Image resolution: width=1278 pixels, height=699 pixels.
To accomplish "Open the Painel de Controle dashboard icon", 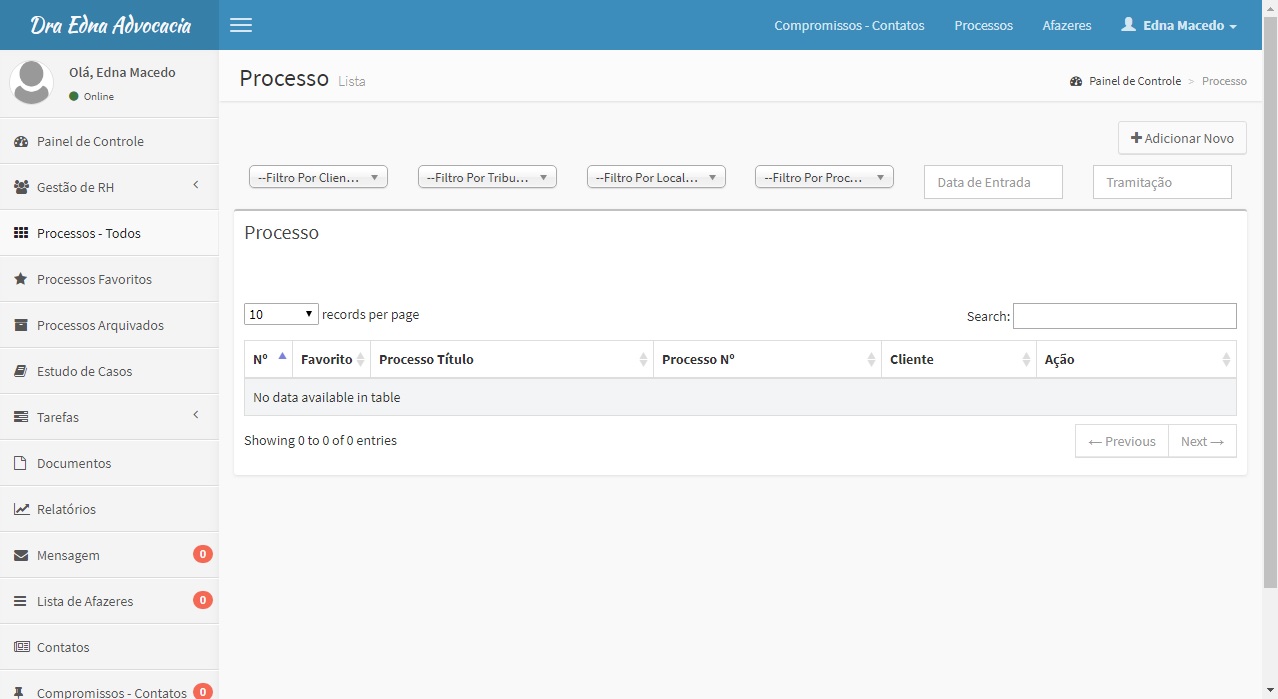I will pos(21,142).
